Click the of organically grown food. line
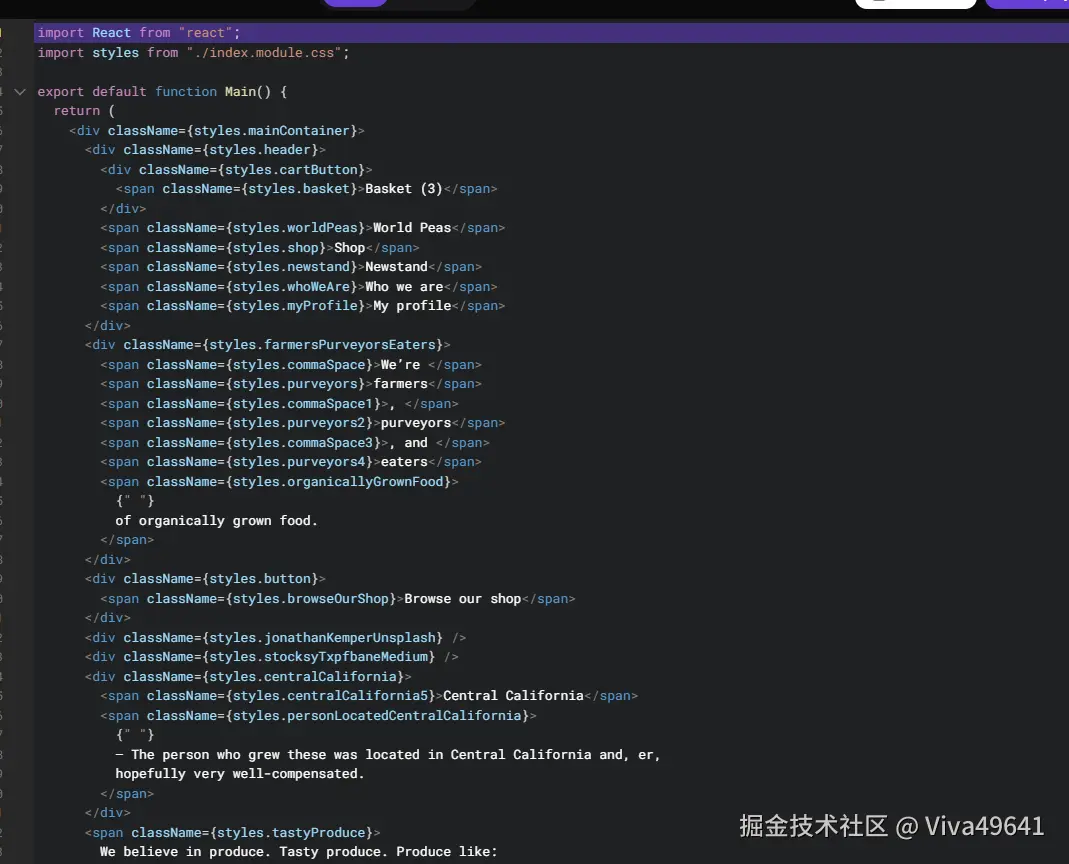 (x=216, y=520)
